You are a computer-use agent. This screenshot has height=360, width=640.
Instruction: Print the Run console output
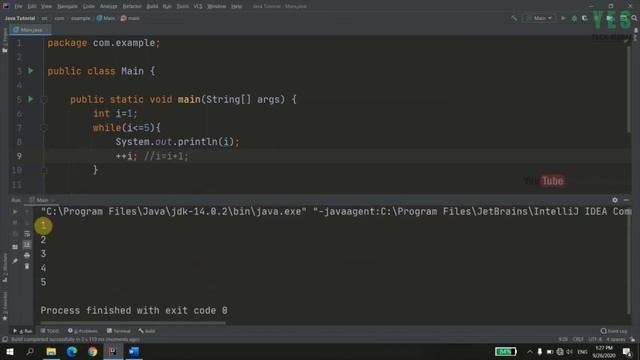click(x=27, y=256)
